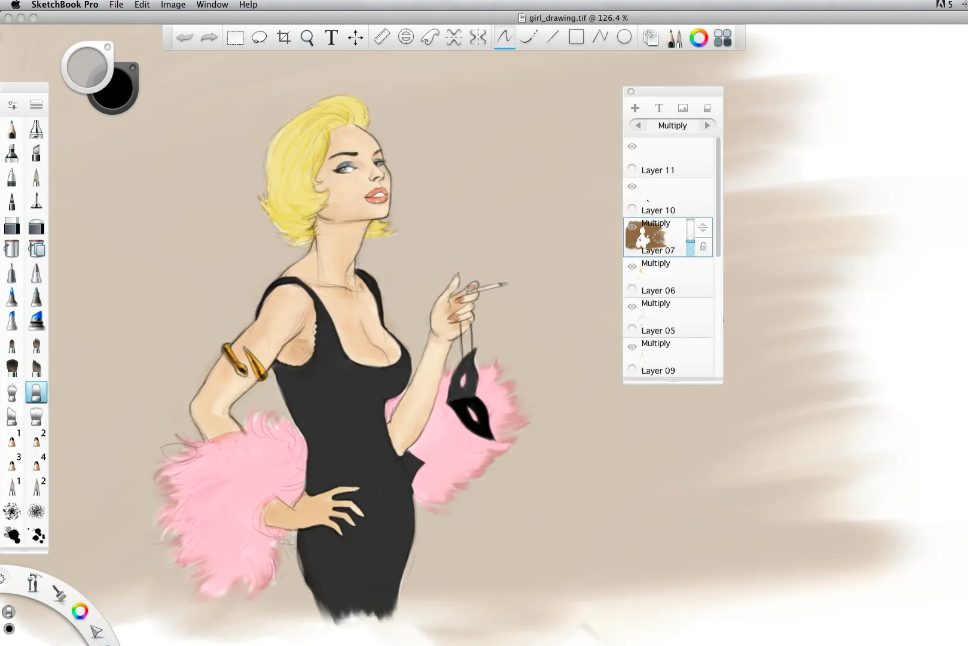Switch to next blend mode with right arrow
Image resolution: width=968 pixels, height=646 pixels.
click(708, 126)
